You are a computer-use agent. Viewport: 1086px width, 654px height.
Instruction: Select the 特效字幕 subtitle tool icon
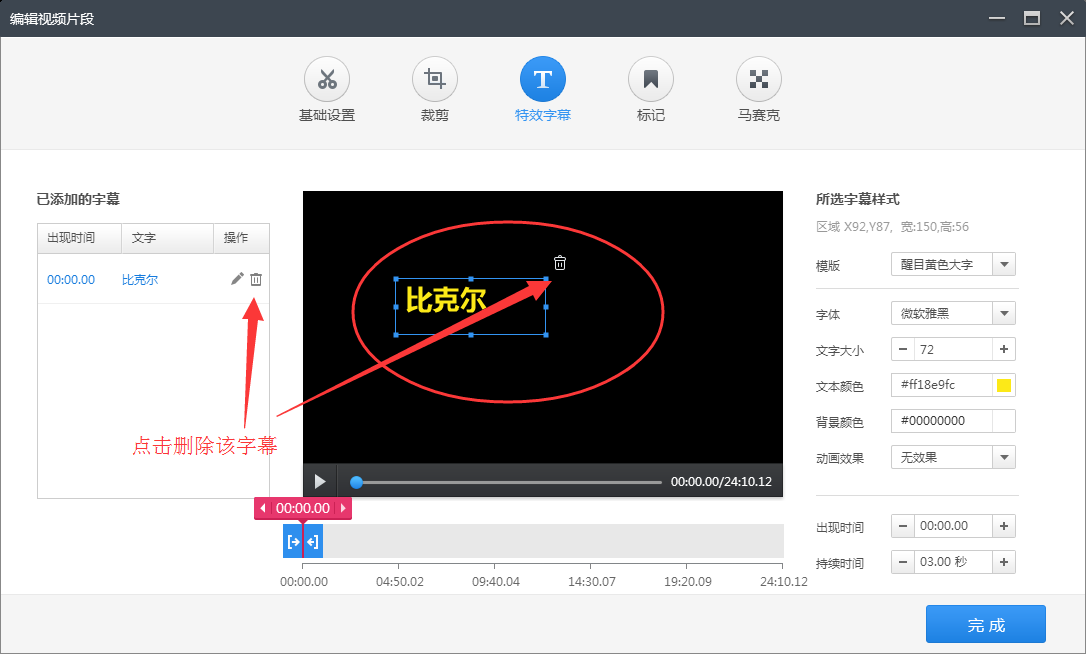[x=543, y=78]
